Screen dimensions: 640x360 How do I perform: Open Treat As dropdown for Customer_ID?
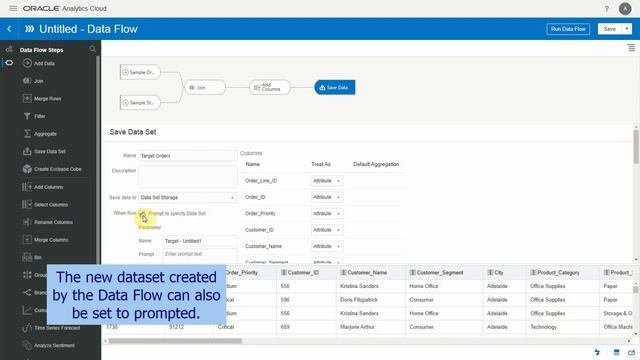click(327, 230)
